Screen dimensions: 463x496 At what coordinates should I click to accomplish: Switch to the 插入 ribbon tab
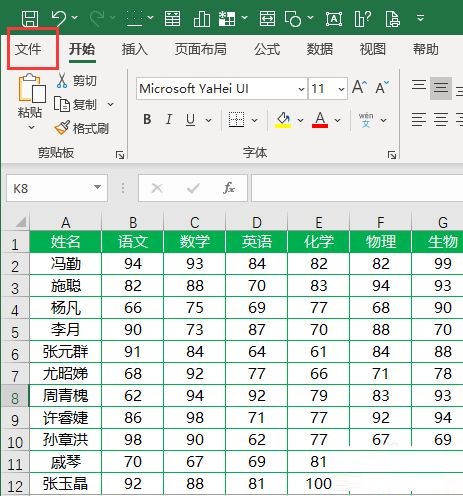pos(134,50)
